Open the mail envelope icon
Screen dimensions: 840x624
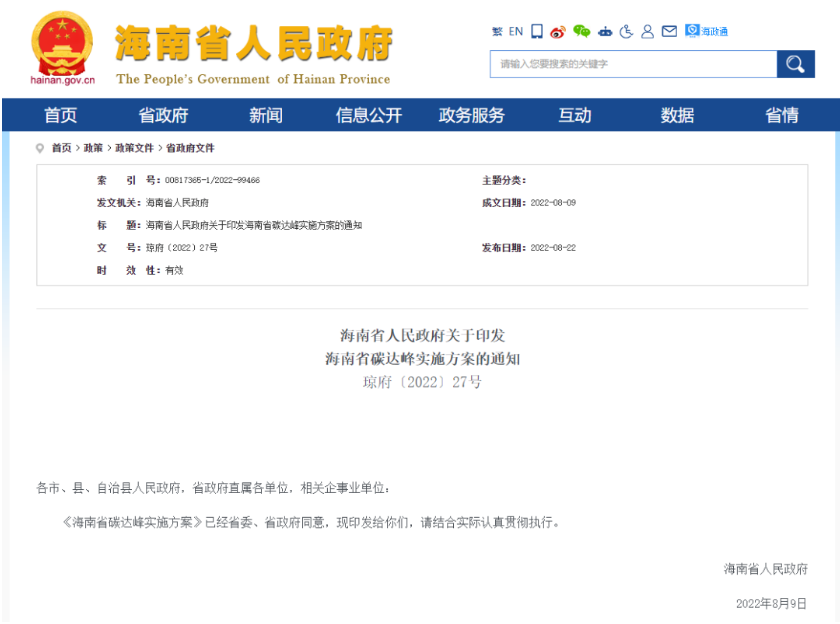(x=669, y=32)
